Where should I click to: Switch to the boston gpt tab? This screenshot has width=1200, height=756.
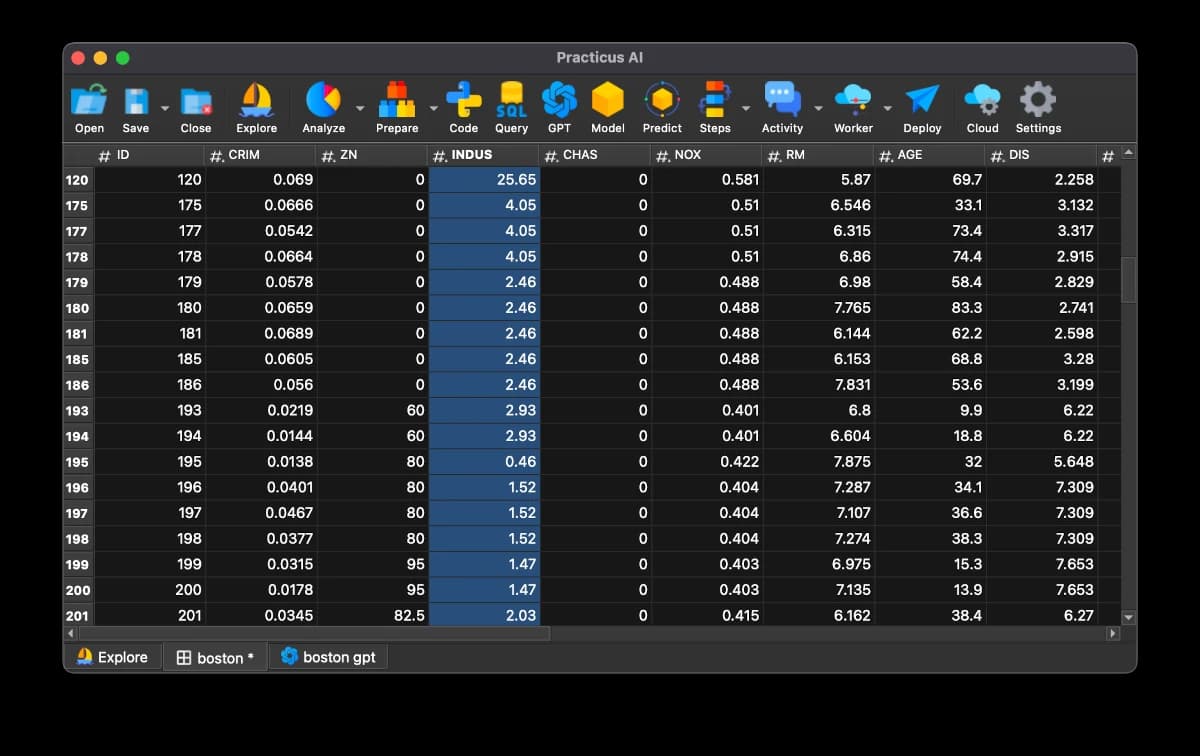coord(329,657)
